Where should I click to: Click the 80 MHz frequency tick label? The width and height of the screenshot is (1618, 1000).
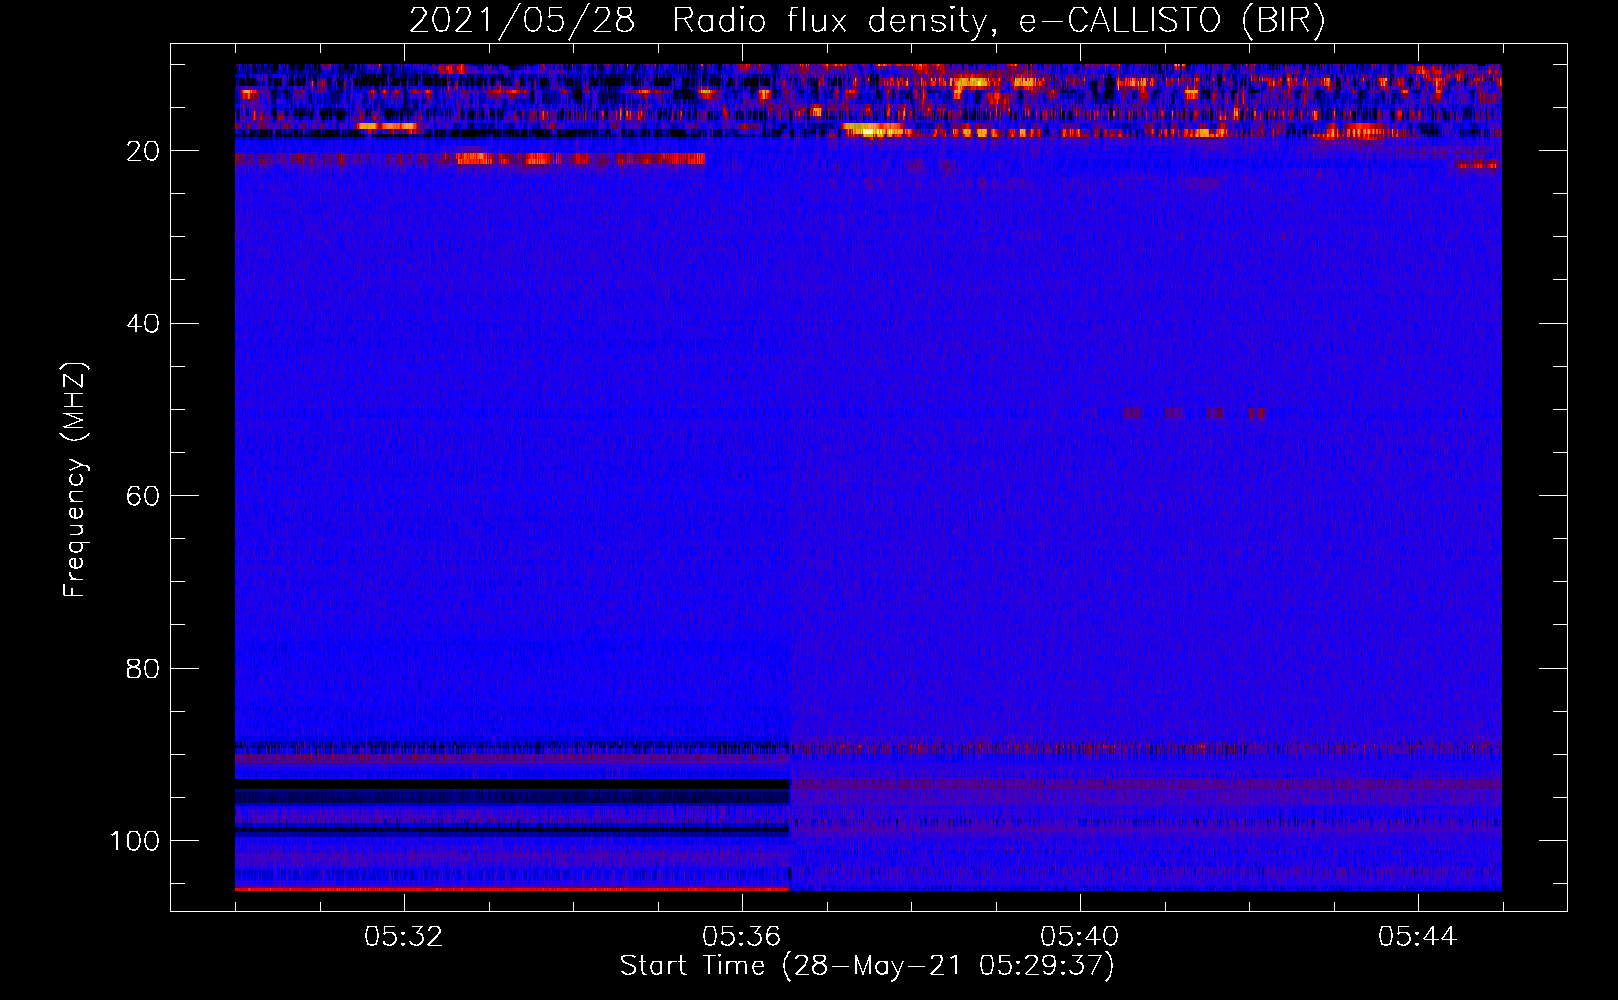pyautogui.click(x=143, y=668)
